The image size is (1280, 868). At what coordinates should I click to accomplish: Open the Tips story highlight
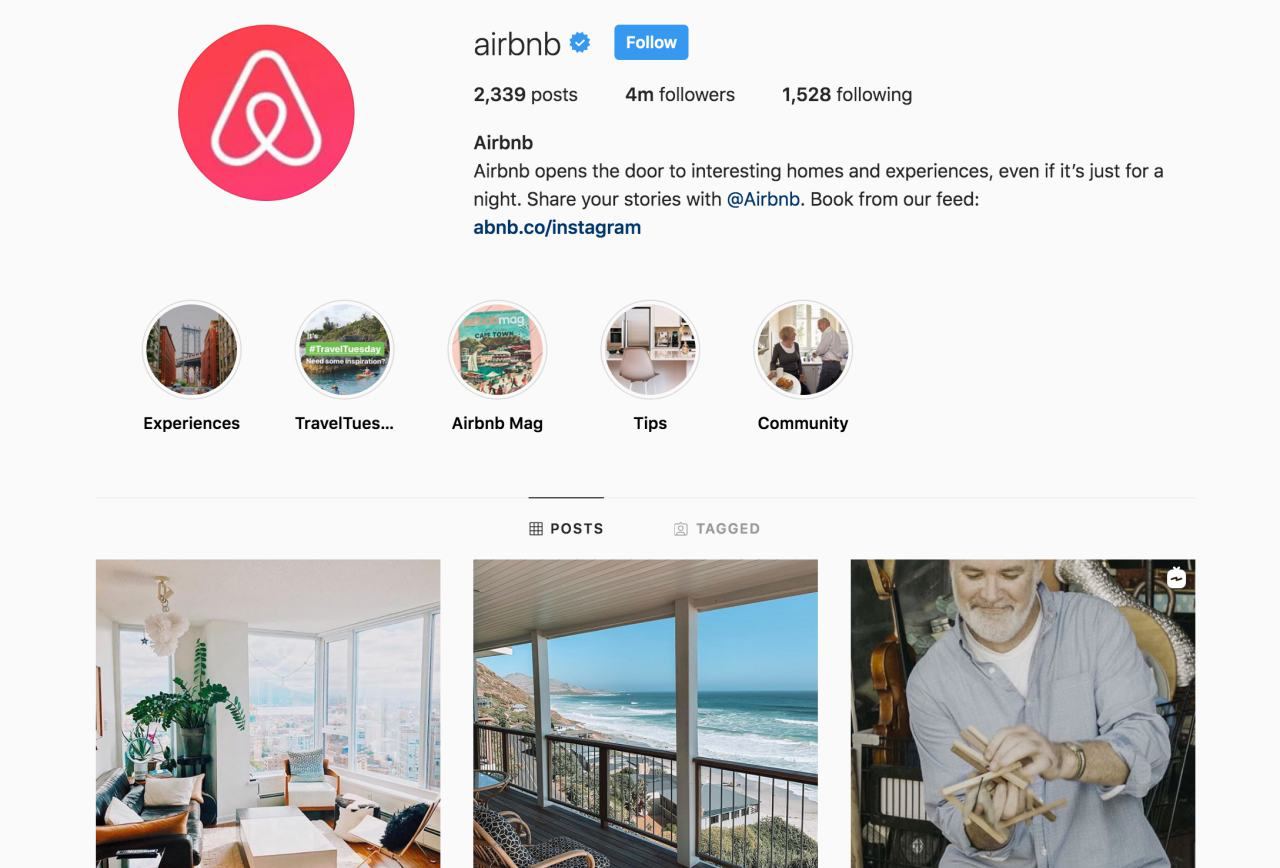click(x=650, y=350)
